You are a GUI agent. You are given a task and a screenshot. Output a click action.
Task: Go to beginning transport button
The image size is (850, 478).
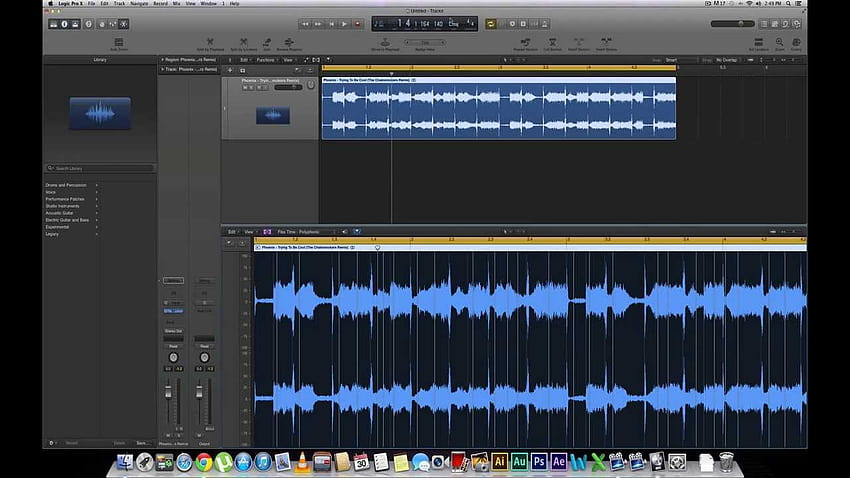(x=331, y=24)
